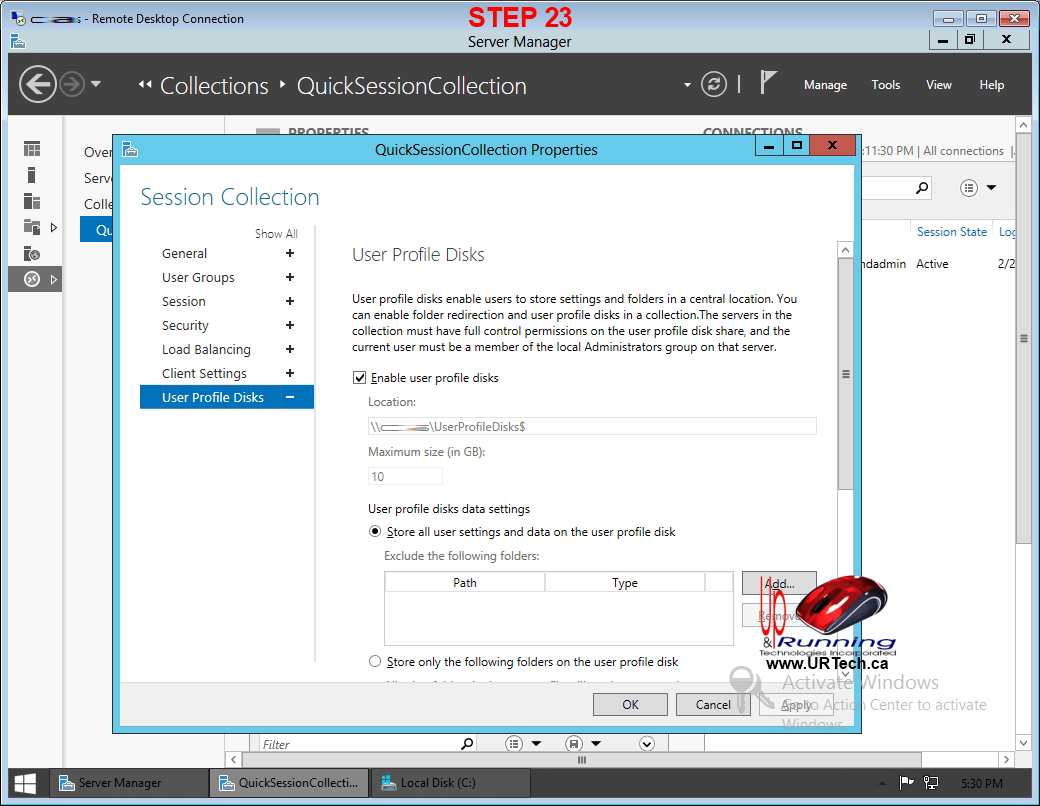Screen dimensions: 1040x806
Task: Select the Local Server sidebar icon
Action: [32, 175]
